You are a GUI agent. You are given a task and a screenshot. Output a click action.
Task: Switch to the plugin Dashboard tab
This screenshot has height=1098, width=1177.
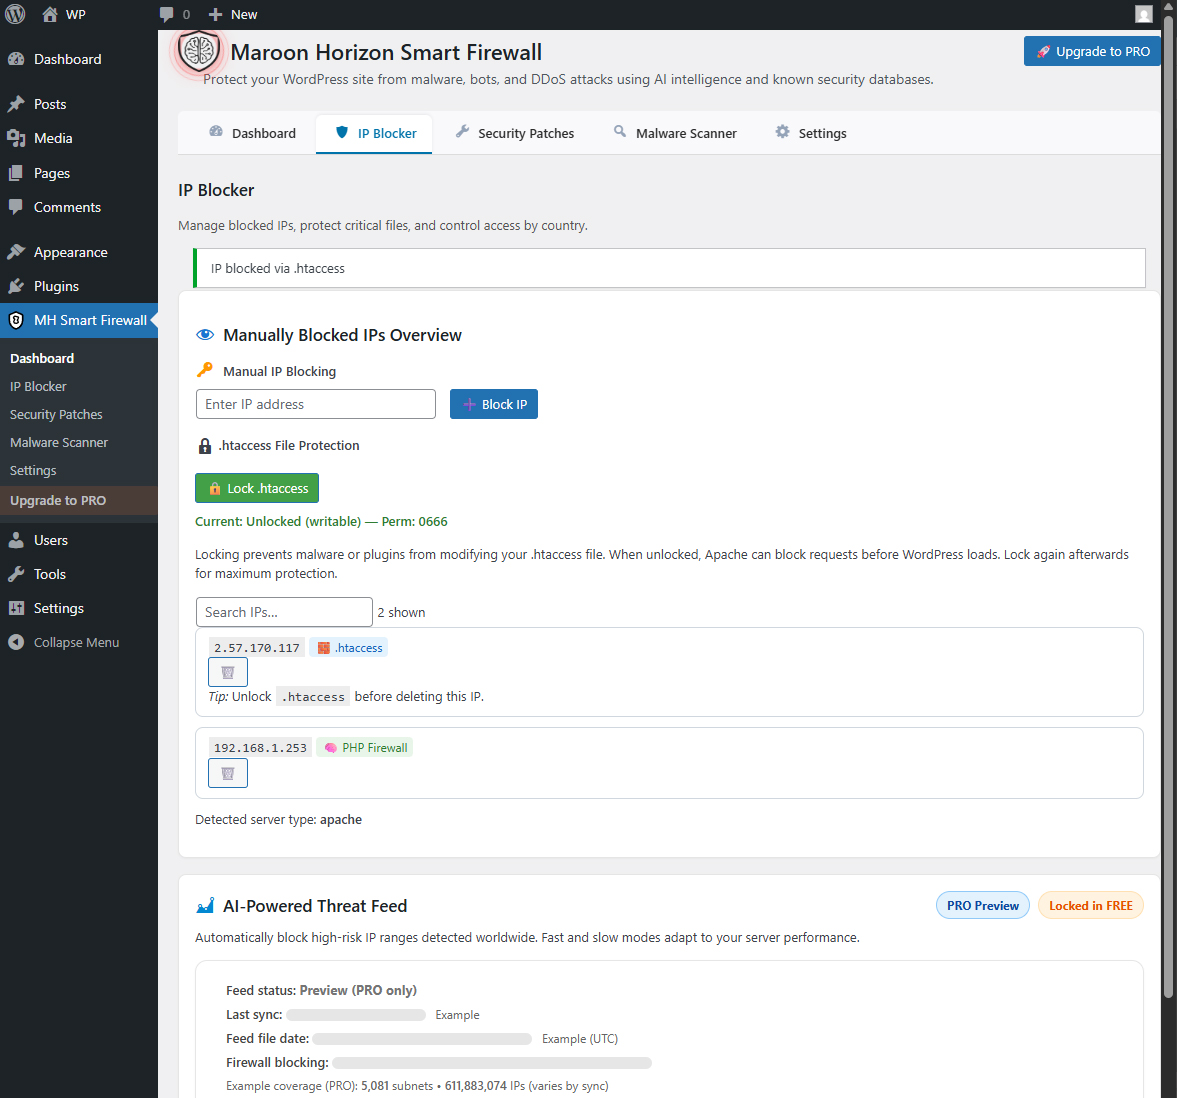[x=252, y=134]
